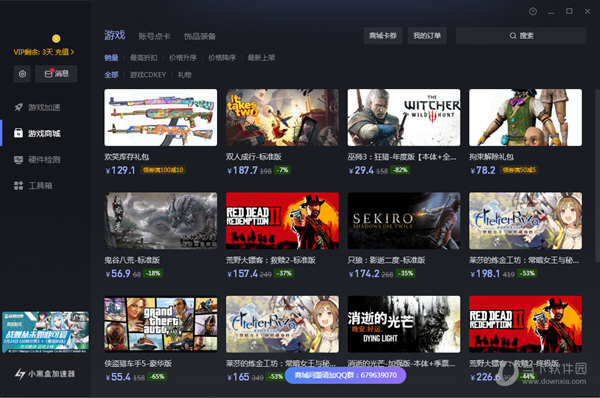Switch to the 游戏 tab
Screen dimensions: 600x398
click(x=115, y=35)
